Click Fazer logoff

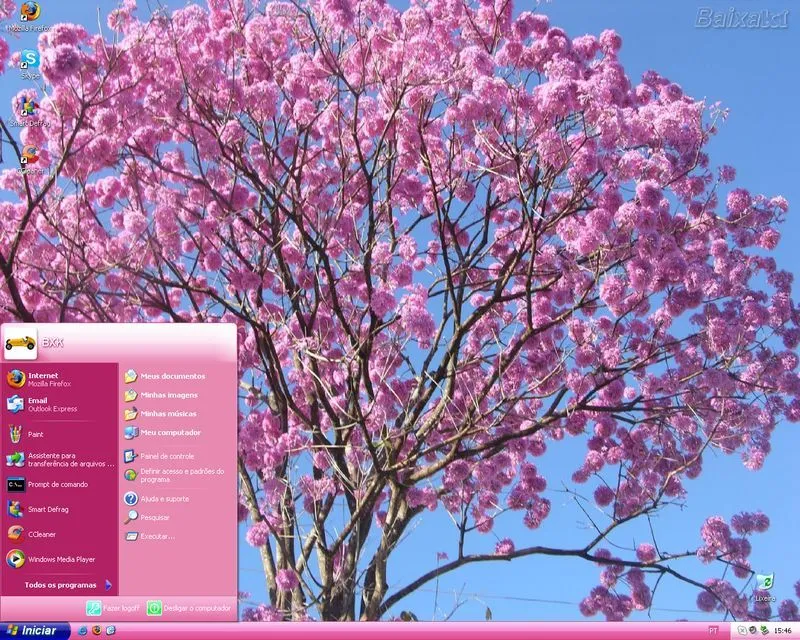(x=113, y=607)
